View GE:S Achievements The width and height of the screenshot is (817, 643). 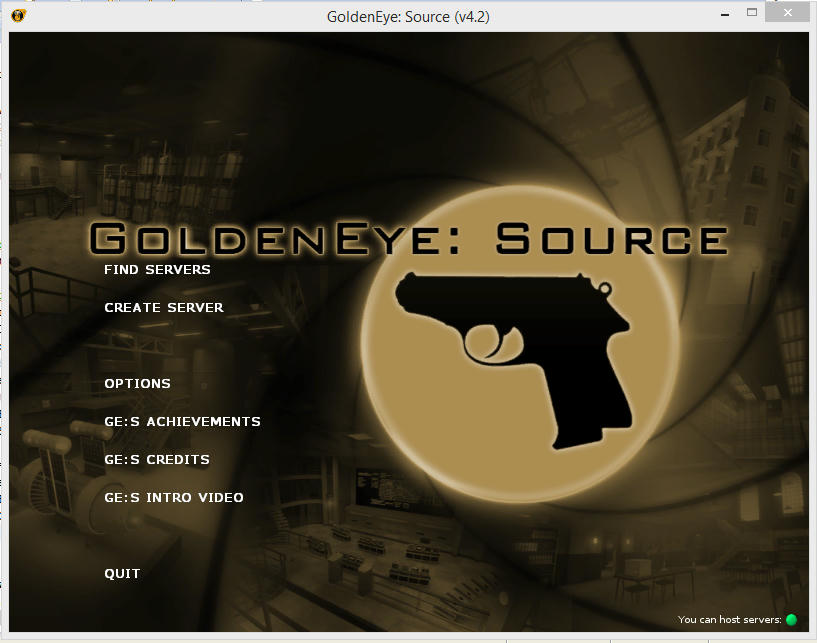tap(182, 422)
